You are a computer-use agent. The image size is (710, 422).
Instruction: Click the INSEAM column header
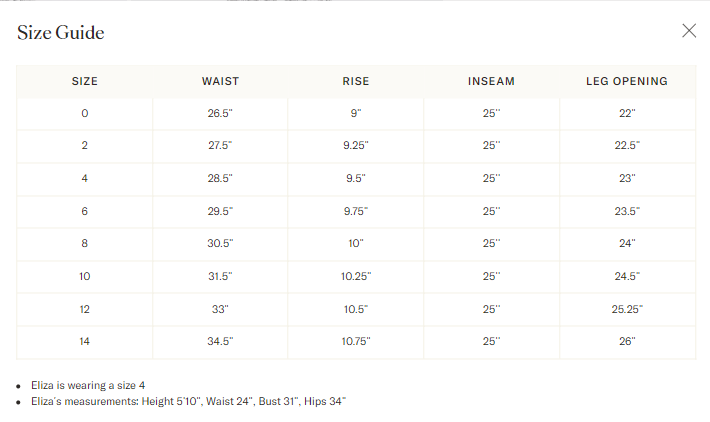(x=491, y=81)
